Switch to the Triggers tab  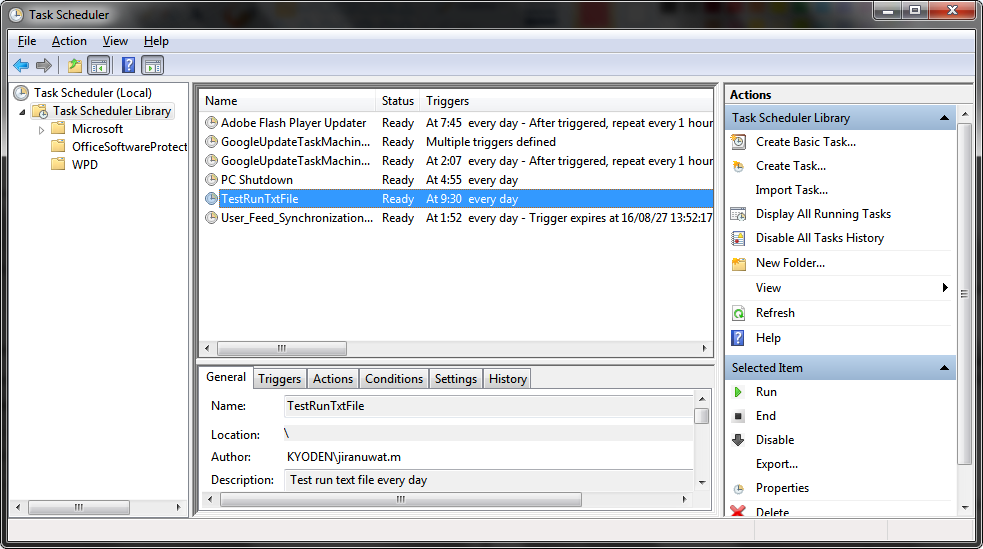pos(280,379)
